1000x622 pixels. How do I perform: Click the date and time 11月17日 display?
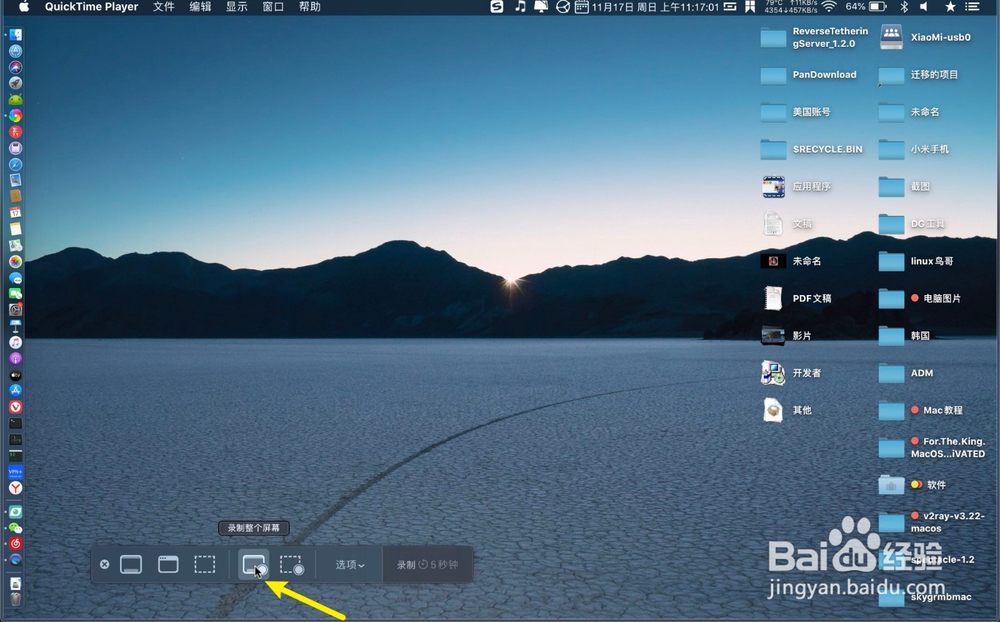[656, 6]
